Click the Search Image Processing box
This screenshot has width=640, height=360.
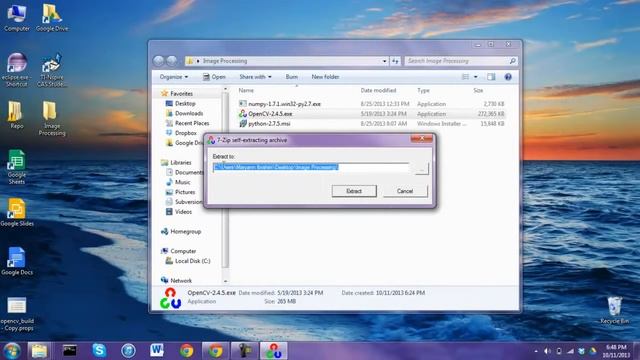point(461,61)
